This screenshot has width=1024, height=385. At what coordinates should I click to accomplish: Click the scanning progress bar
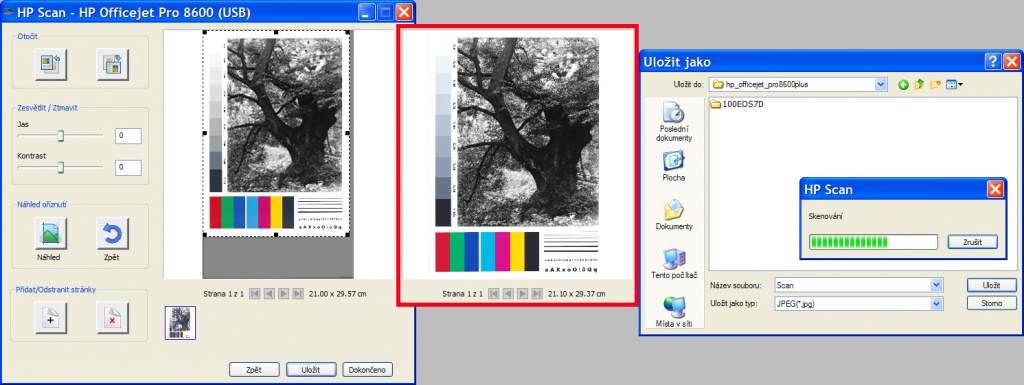coord(872,242)
